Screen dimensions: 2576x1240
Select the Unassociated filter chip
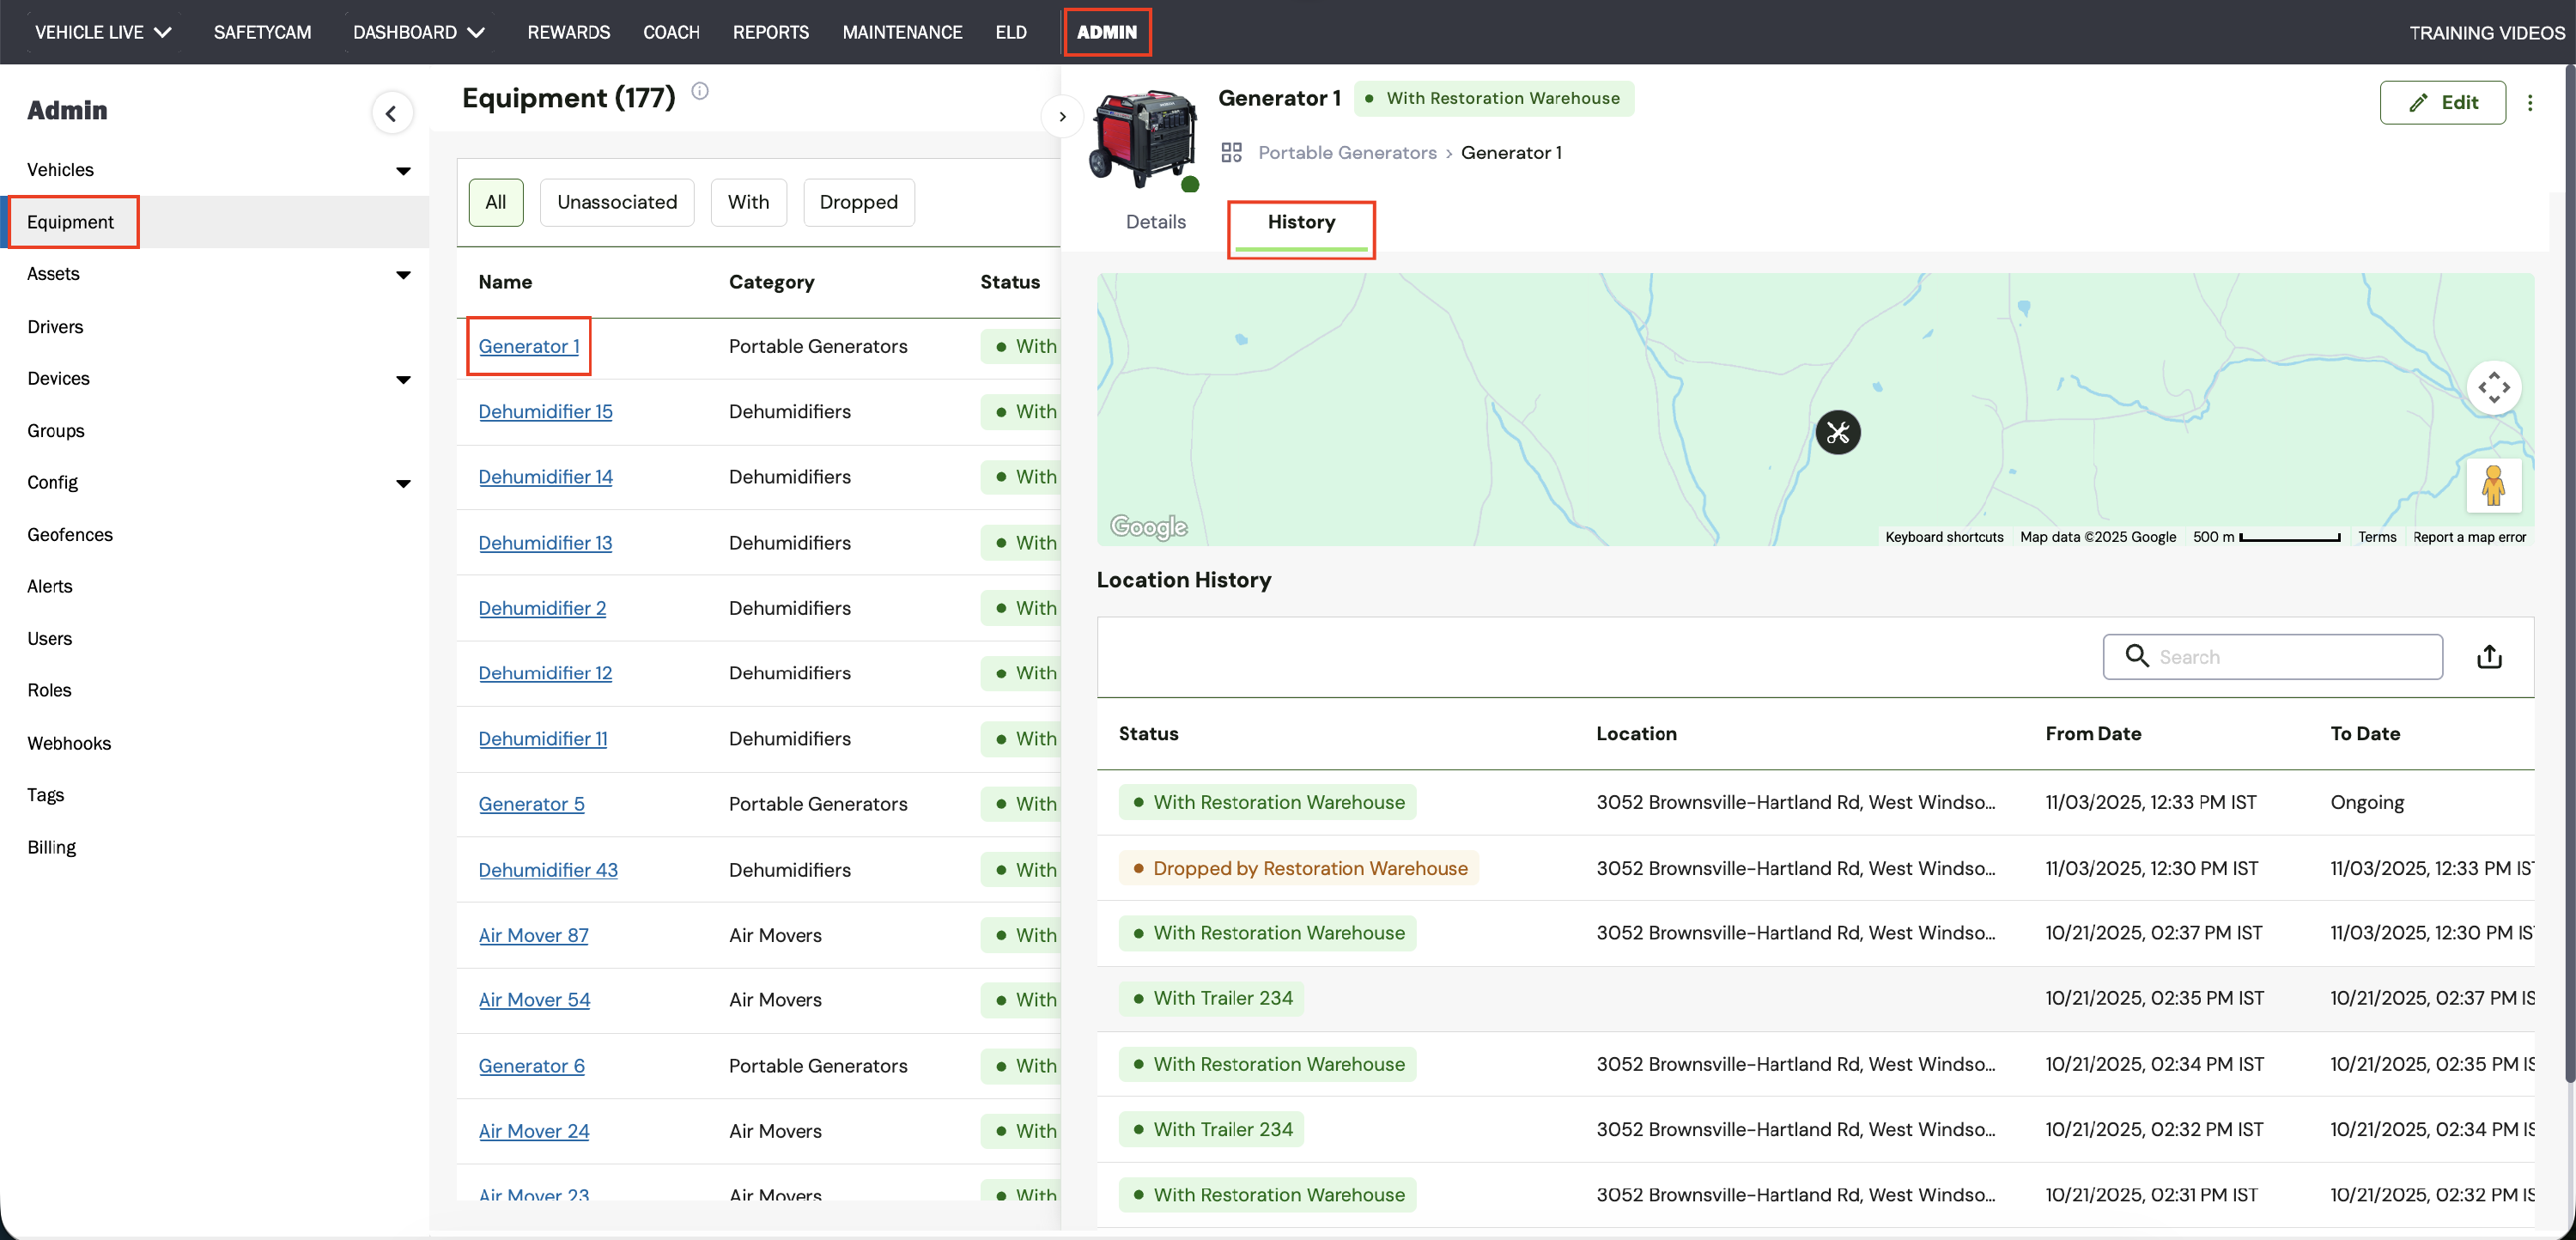tap(616, 202)
